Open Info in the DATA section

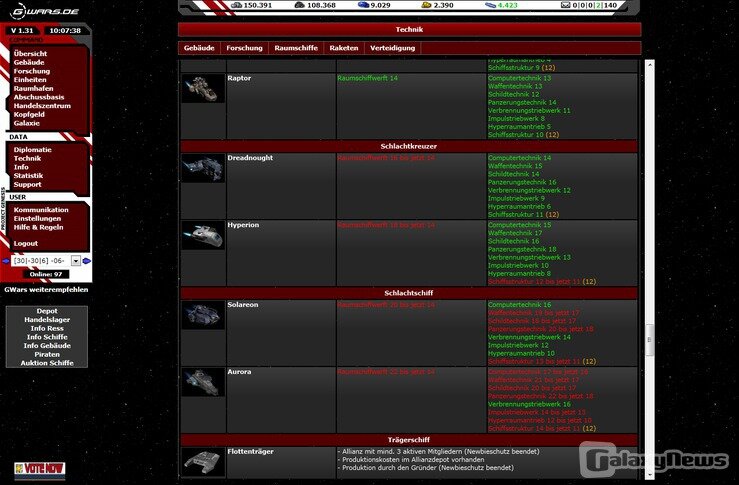click(x=21, y=167)
